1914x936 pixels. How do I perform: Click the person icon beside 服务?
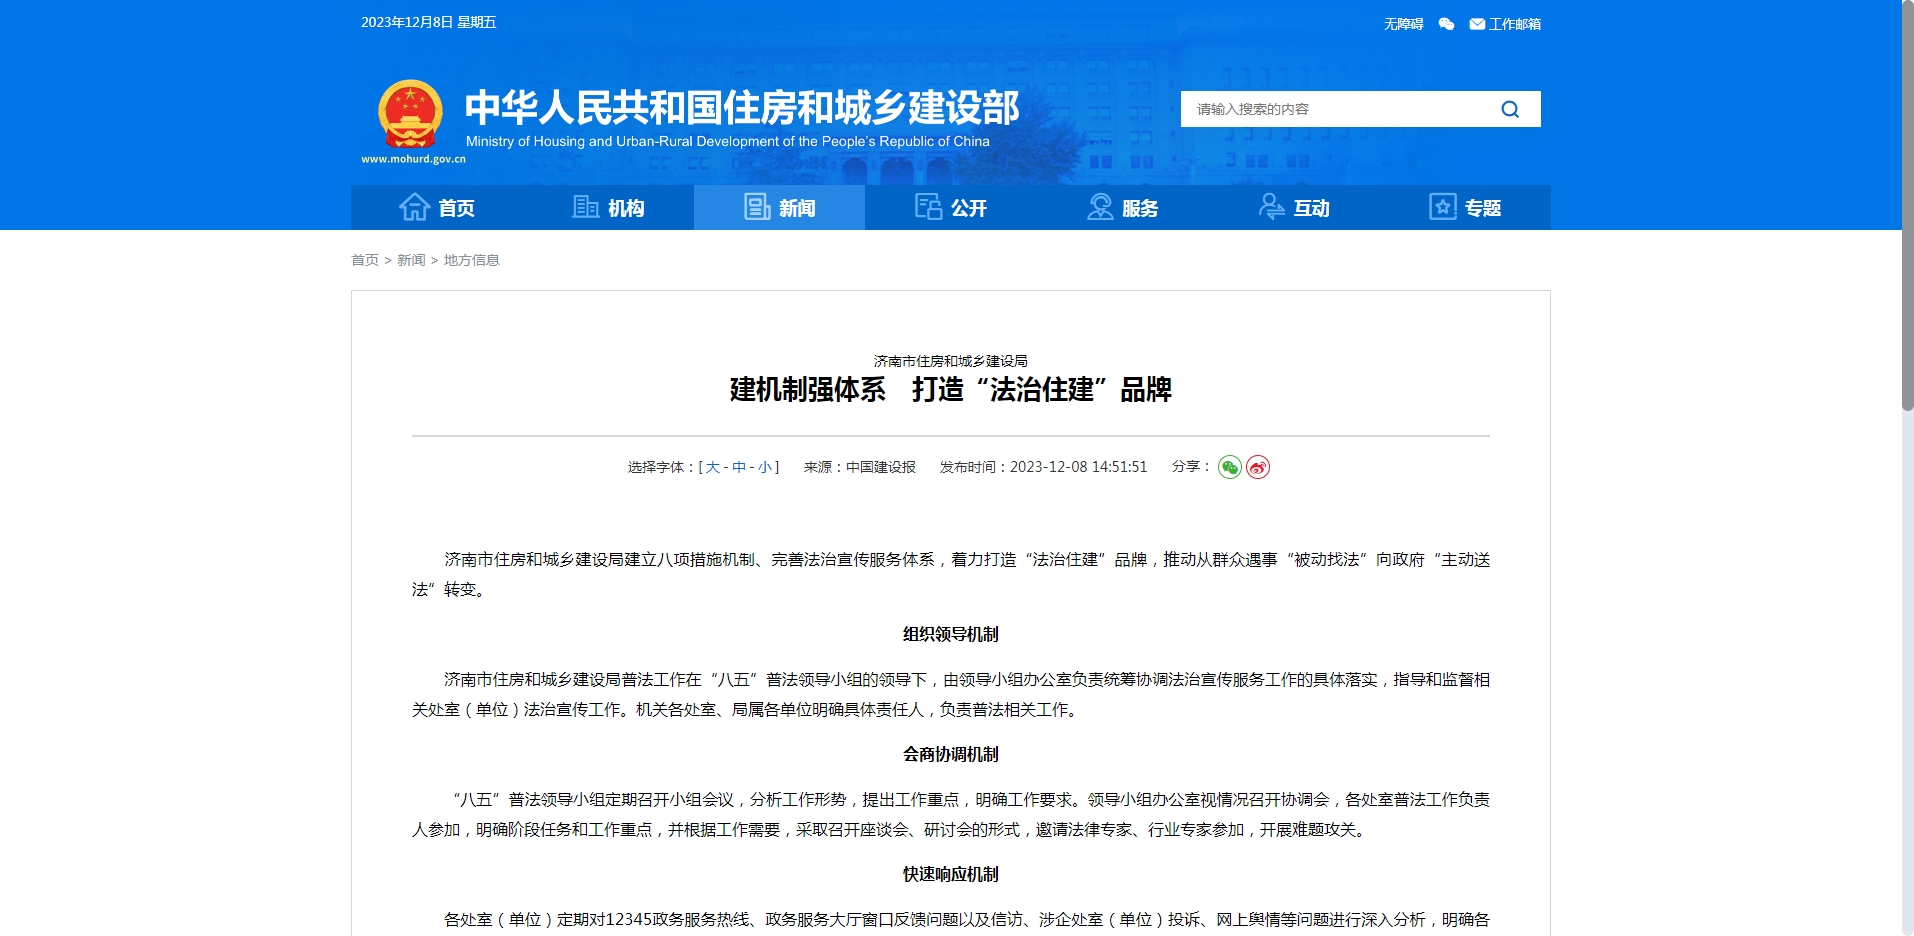coord(1100,207)
